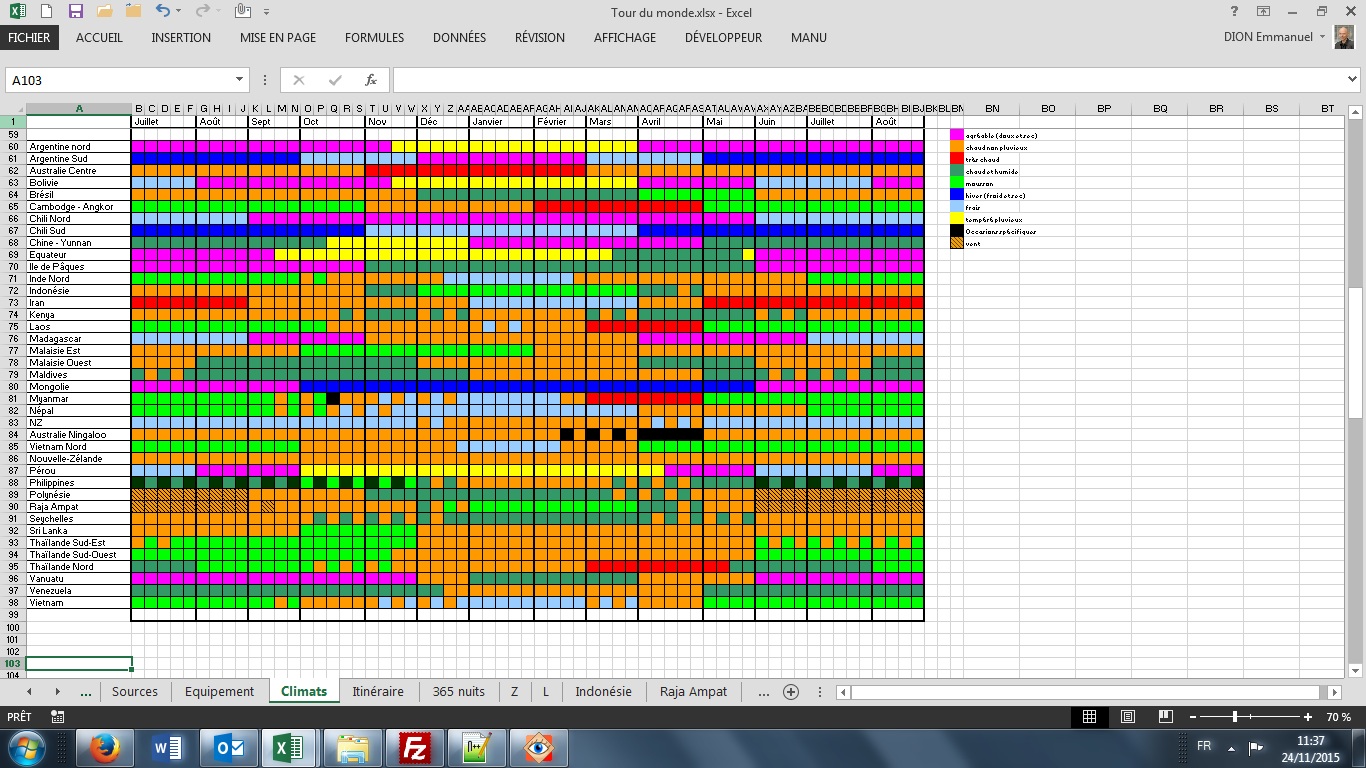Open the Name Box dropdown

pyautogui.click(x=240, y=80)
